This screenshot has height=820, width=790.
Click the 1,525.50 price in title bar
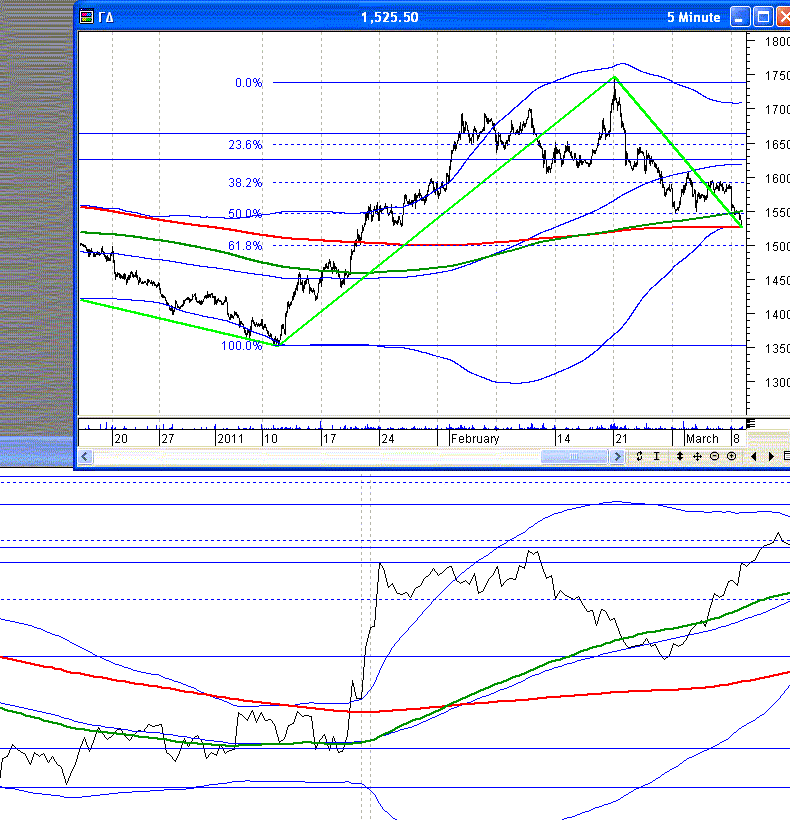click(x=389, y=17)
